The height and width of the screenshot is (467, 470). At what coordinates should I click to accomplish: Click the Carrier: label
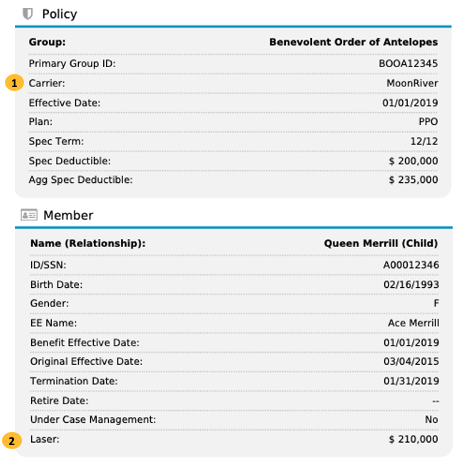(47, 83)
